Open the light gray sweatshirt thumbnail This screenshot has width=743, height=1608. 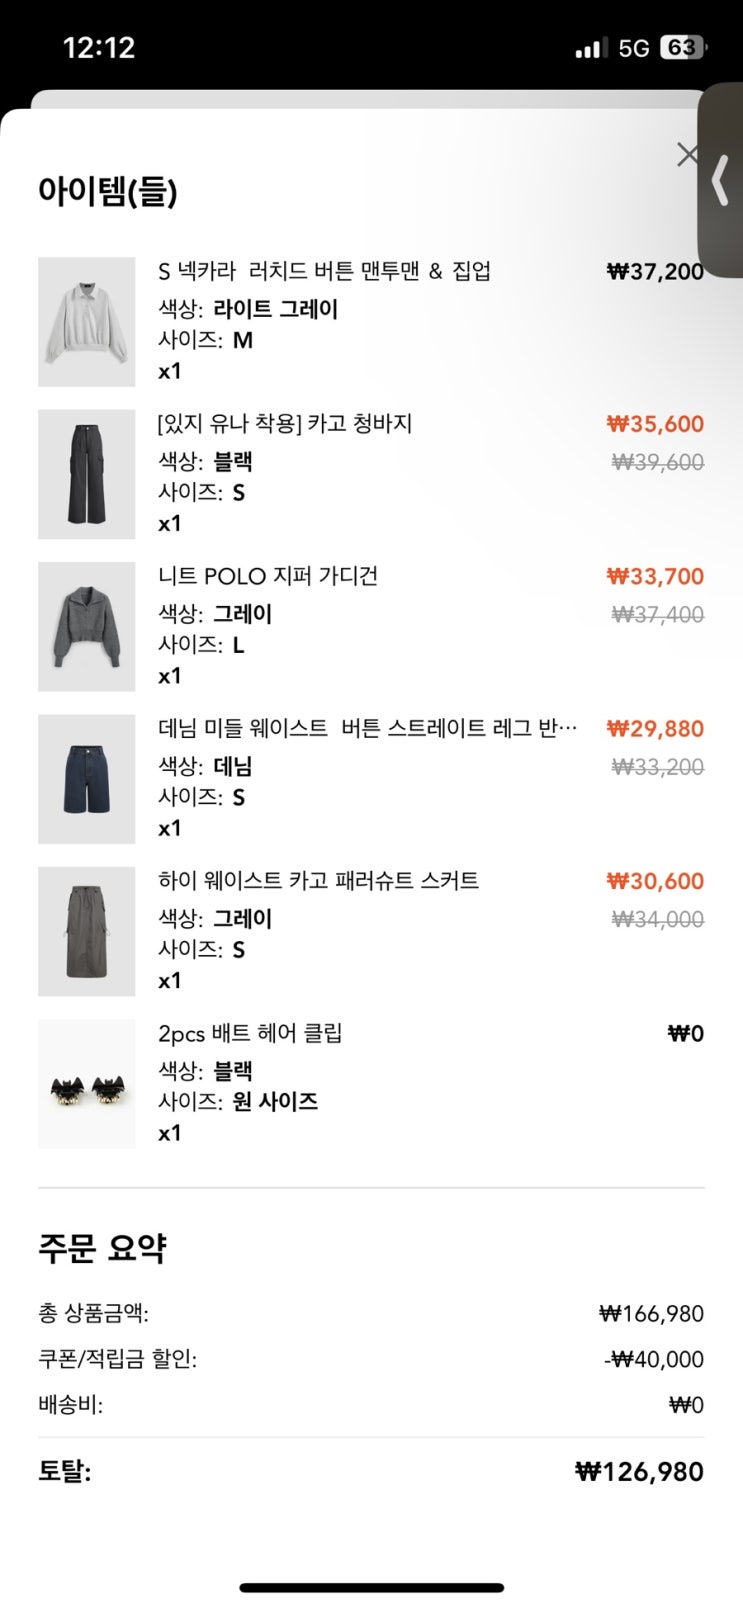[x=86, y=322]
